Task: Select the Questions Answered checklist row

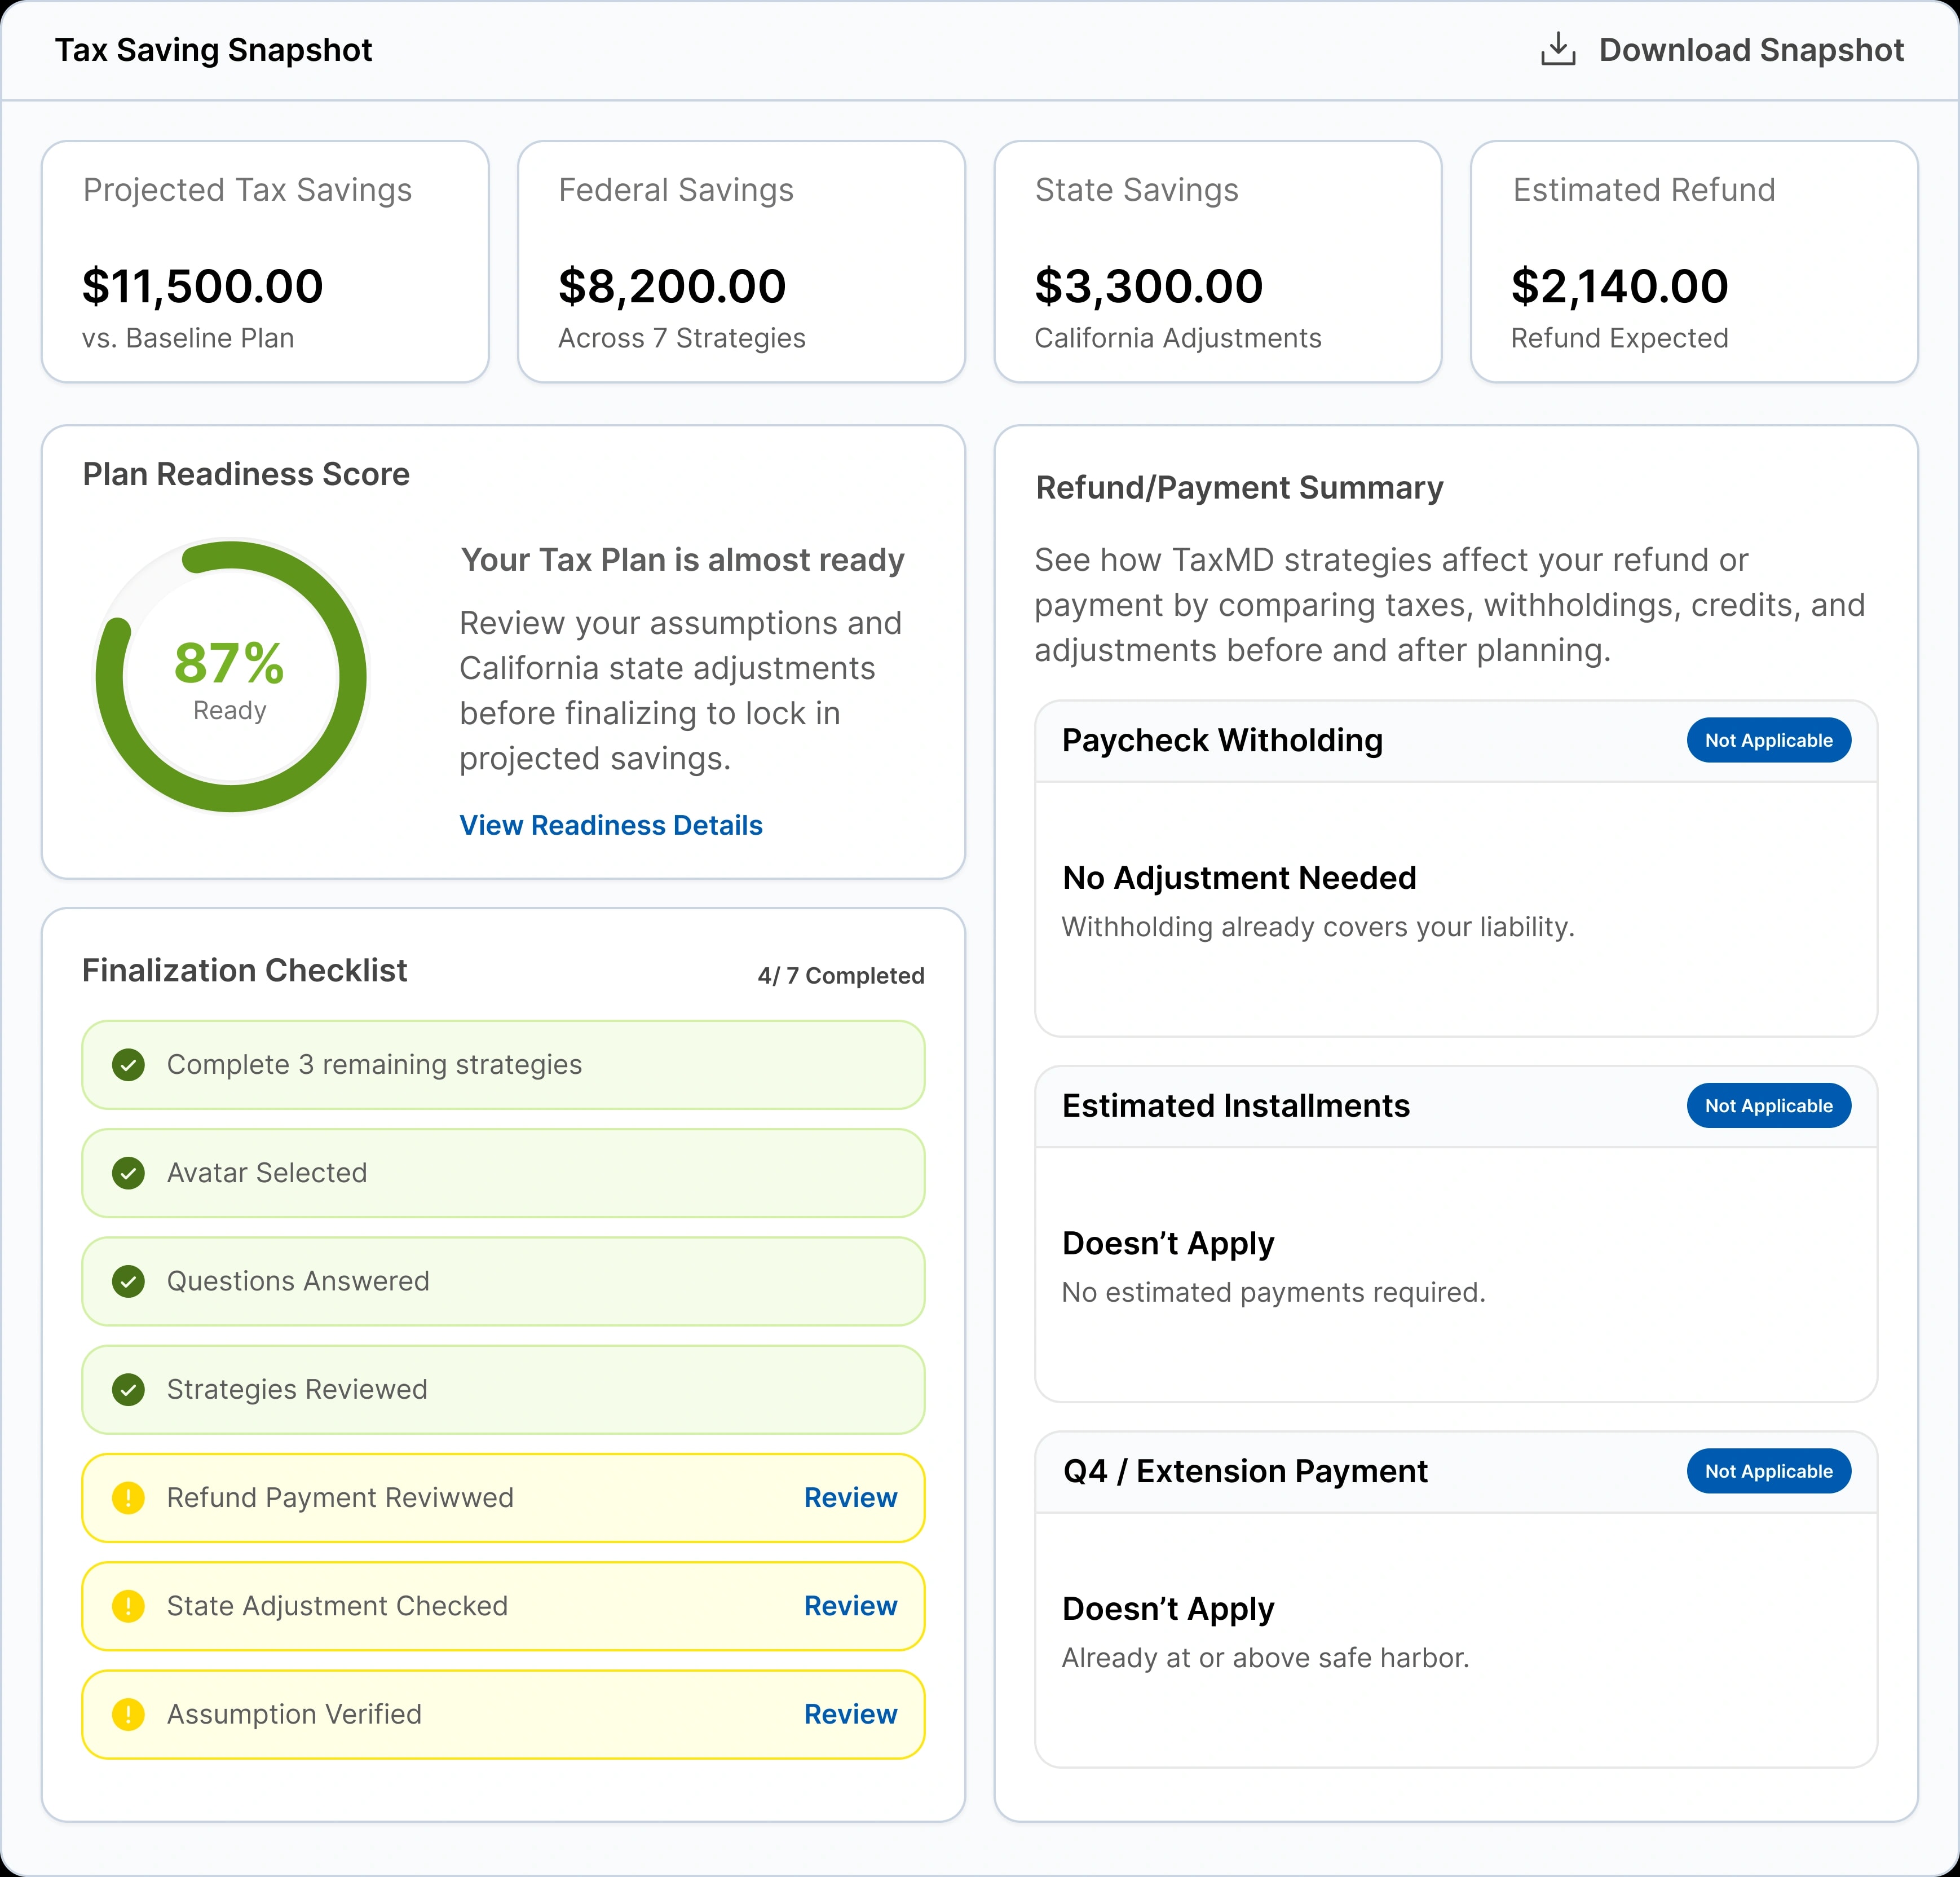Action: (503, 1281)
